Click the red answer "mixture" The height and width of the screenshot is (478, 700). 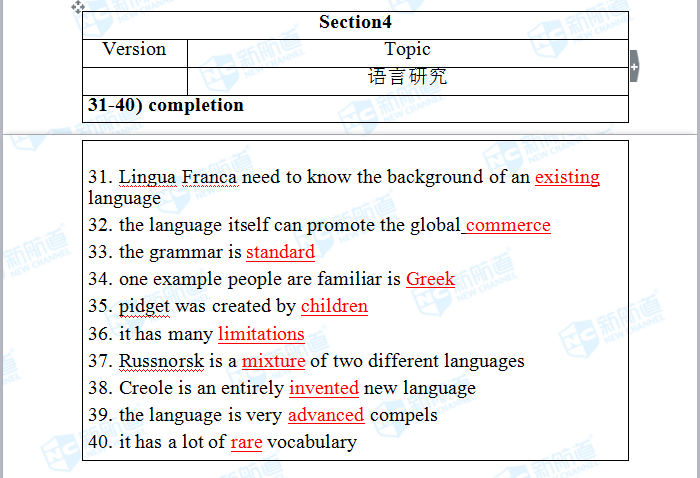[x=273, y=361]
